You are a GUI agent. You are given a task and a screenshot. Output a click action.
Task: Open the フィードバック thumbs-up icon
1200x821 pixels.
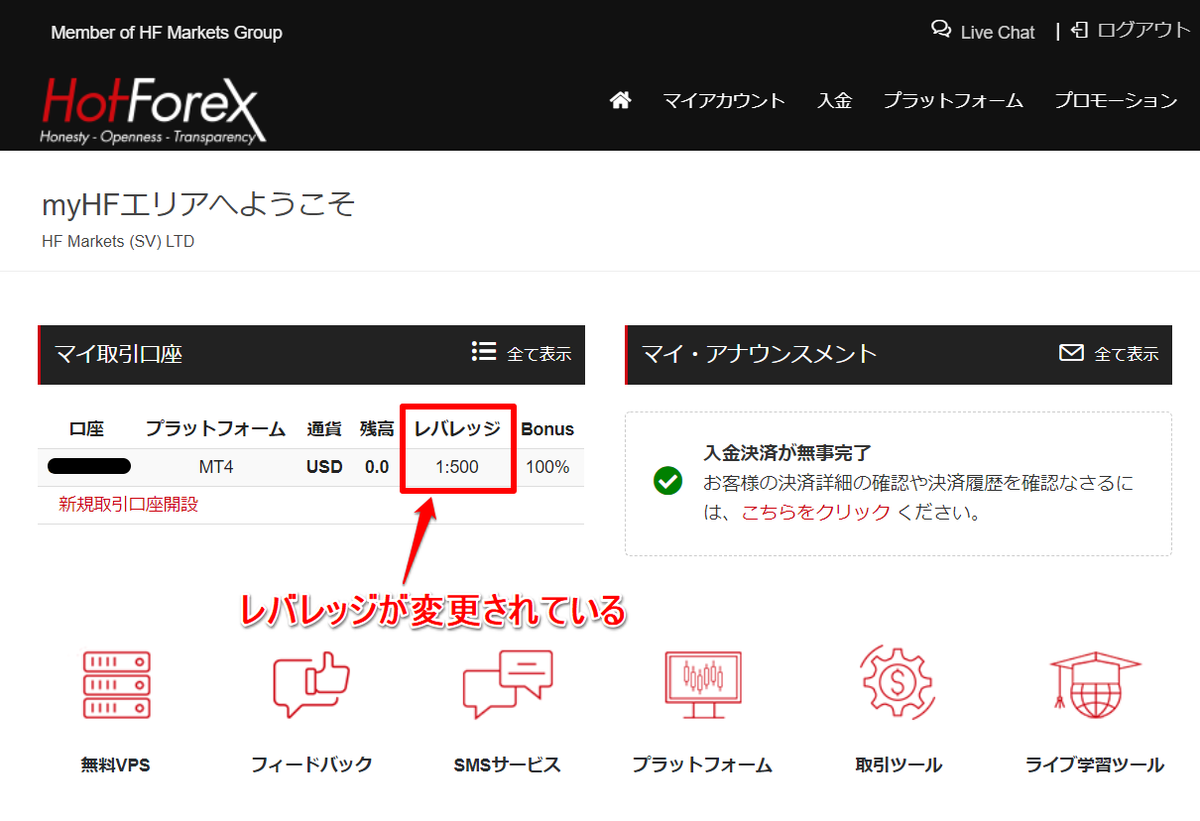coord(311,683)
